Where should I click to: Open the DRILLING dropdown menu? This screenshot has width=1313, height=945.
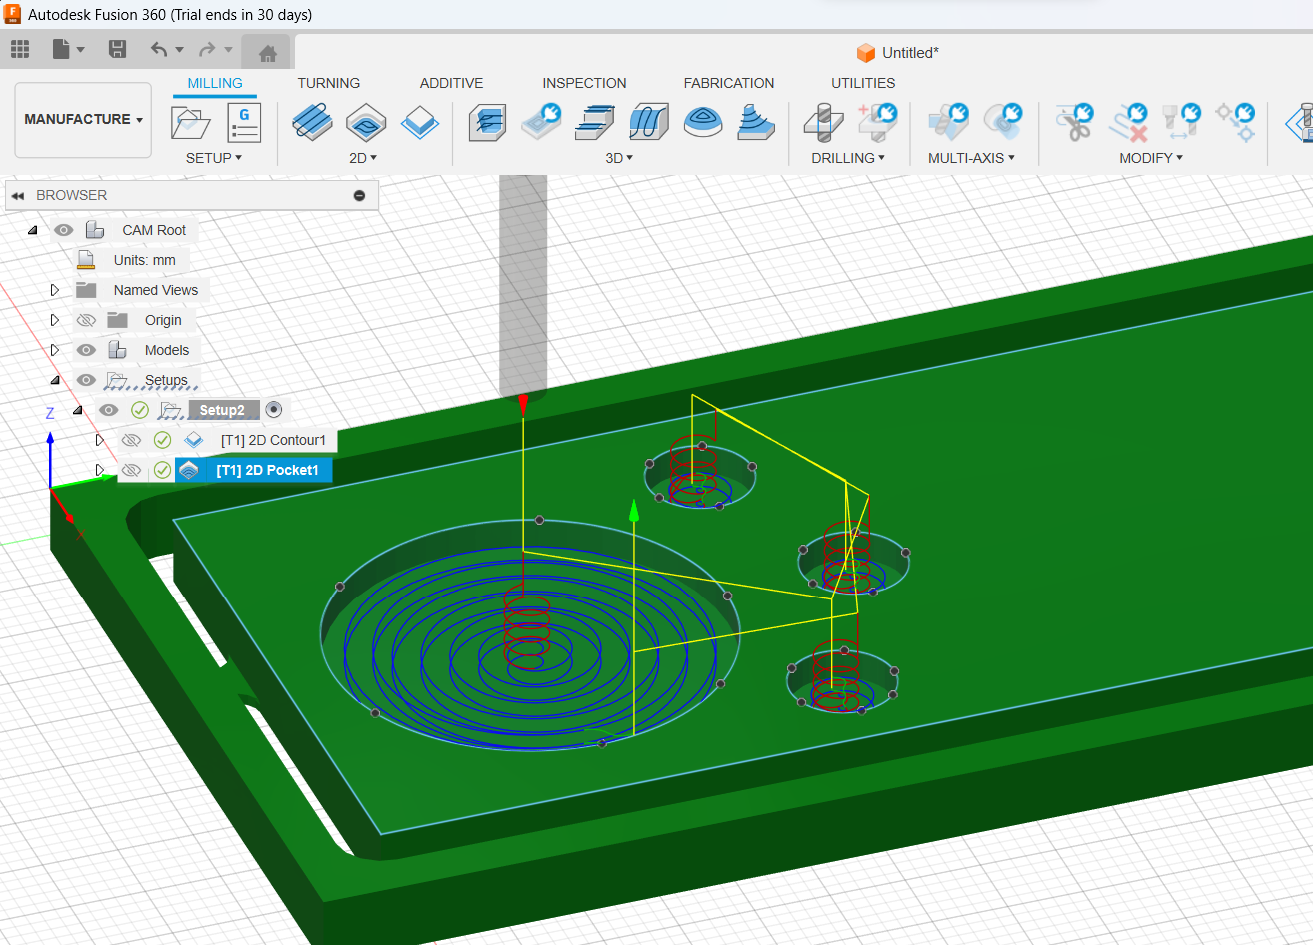pyautogui.click(x=848, y=158)
